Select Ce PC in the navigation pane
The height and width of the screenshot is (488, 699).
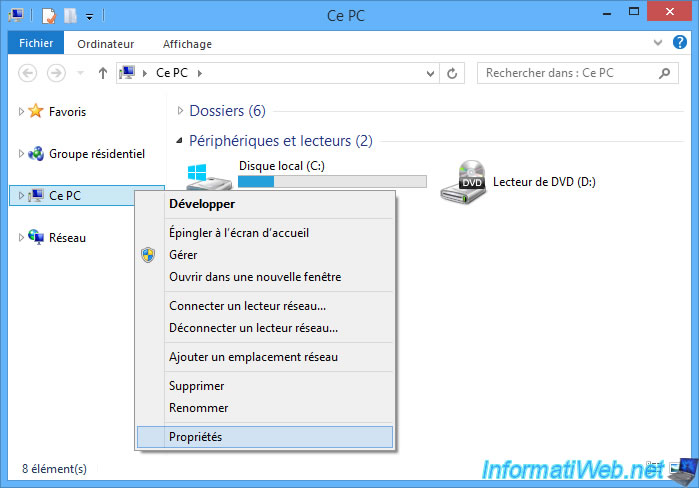pos(65,196)
